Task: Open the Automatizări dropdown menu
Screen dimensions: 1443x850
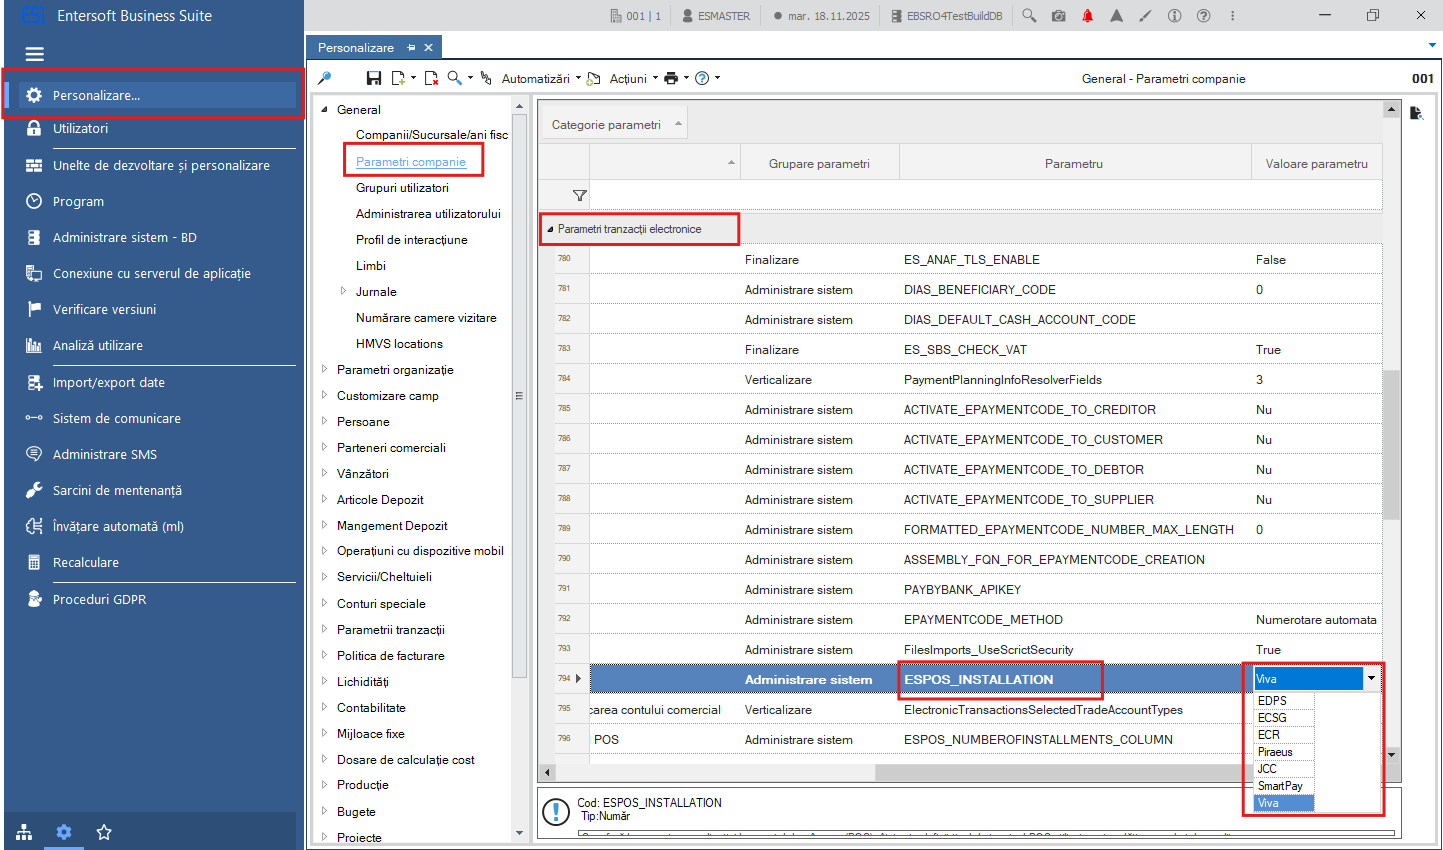Action: tap(541, 78)
